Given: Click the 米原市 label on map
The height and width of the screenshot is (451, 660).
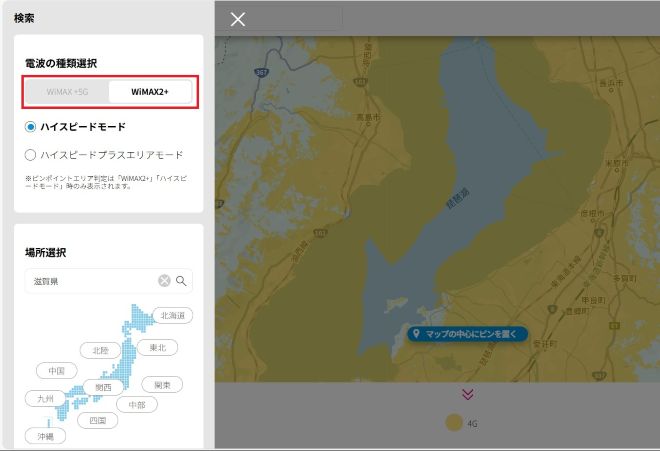Looking at the screenshot, I should pyautogui.click(x=617, y=163).
